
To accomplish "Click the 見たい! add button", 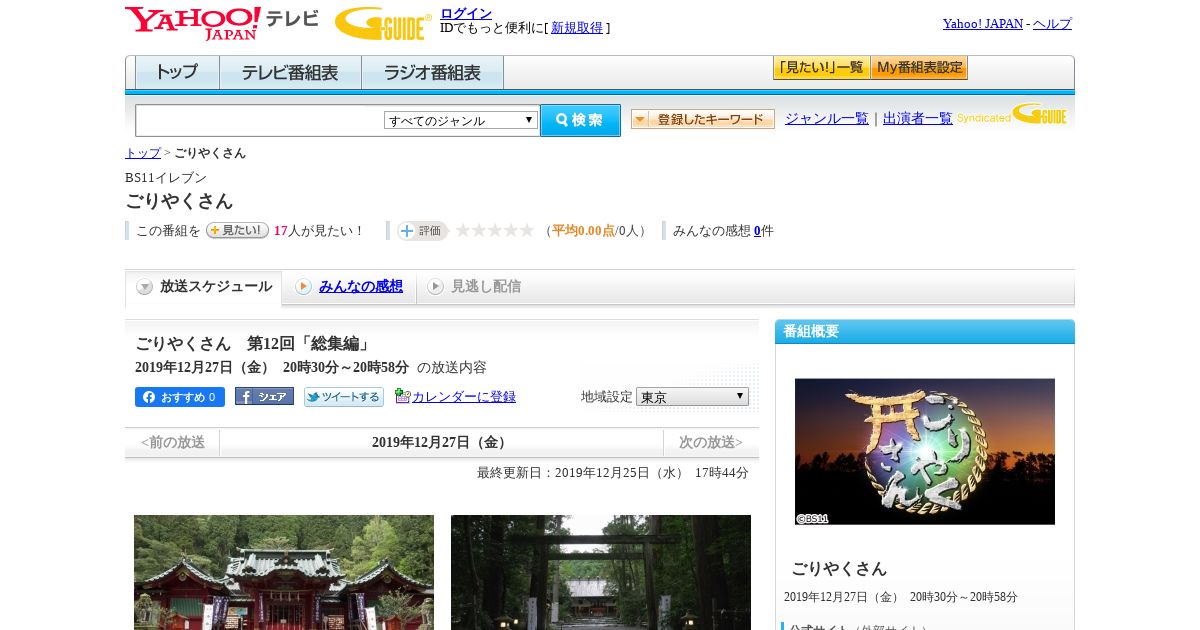I will tap(237, 230).
